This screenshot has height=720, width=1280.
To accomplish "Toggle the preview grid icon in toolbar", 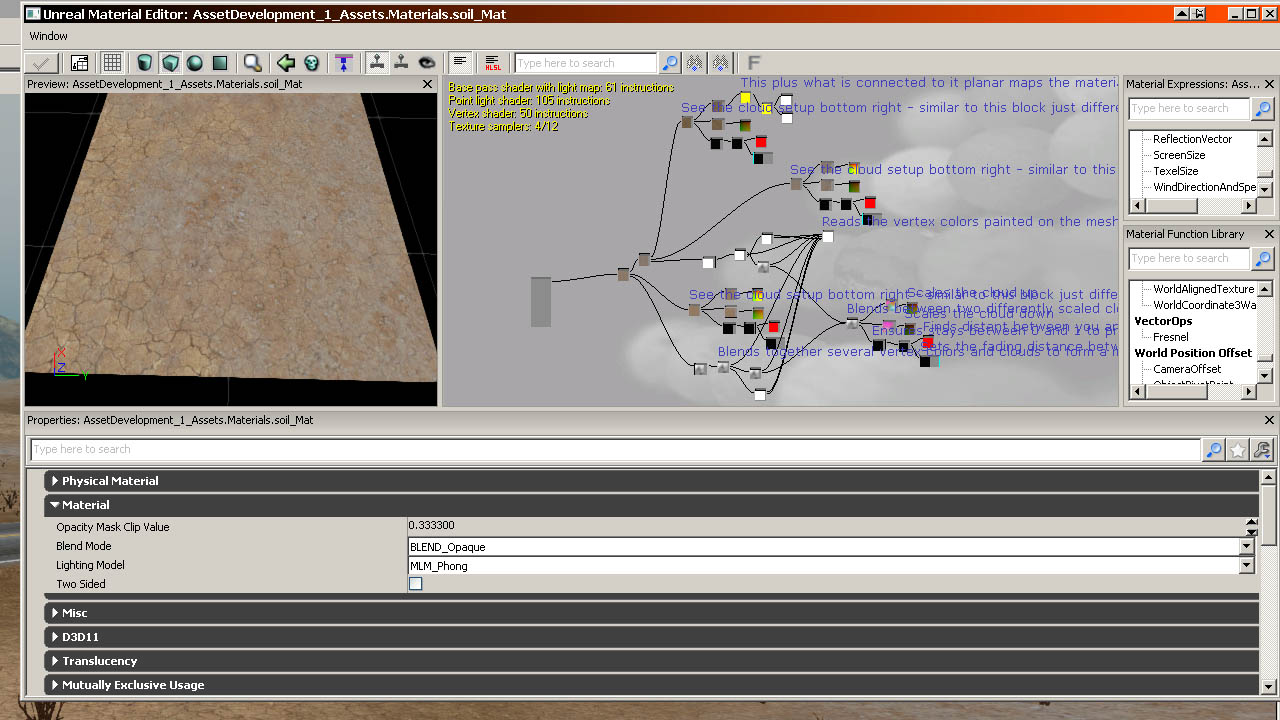I will (x=112, y=62).
